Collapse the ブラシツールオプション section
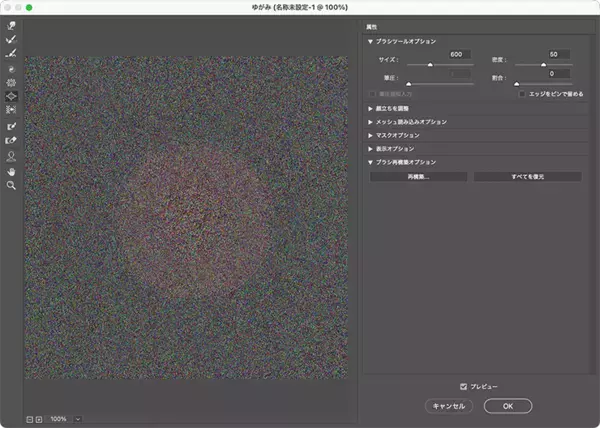Screen dimensions: 600x428 point(370,41)
